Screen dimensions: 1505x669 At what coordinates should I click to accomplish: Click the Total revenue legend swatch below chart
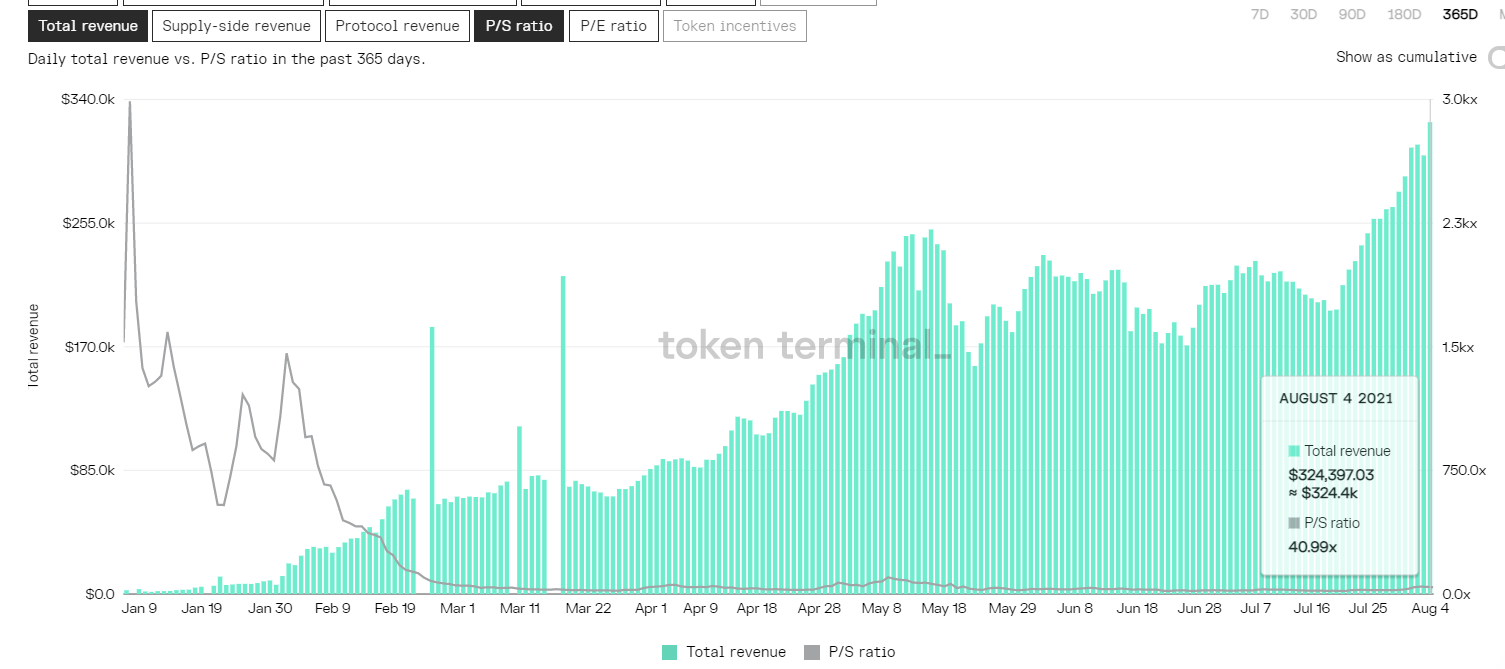pyautogui.click(x=670, y=652)
